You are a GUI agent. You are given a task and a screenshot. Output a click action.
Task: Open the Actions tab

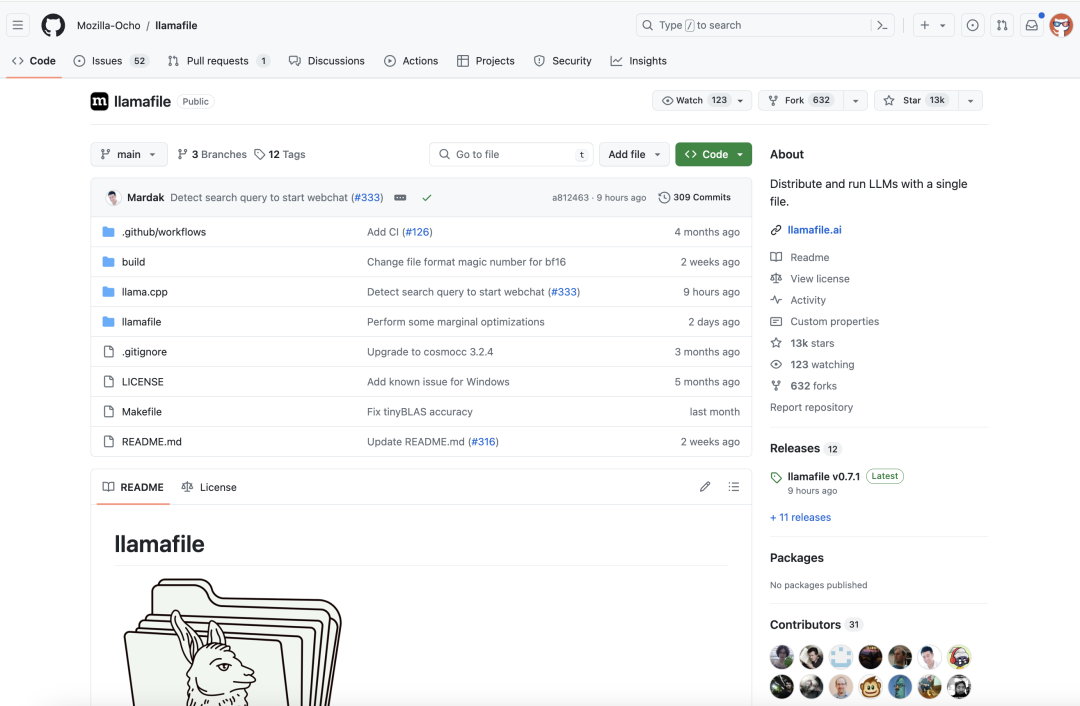[x=411, y=61]
